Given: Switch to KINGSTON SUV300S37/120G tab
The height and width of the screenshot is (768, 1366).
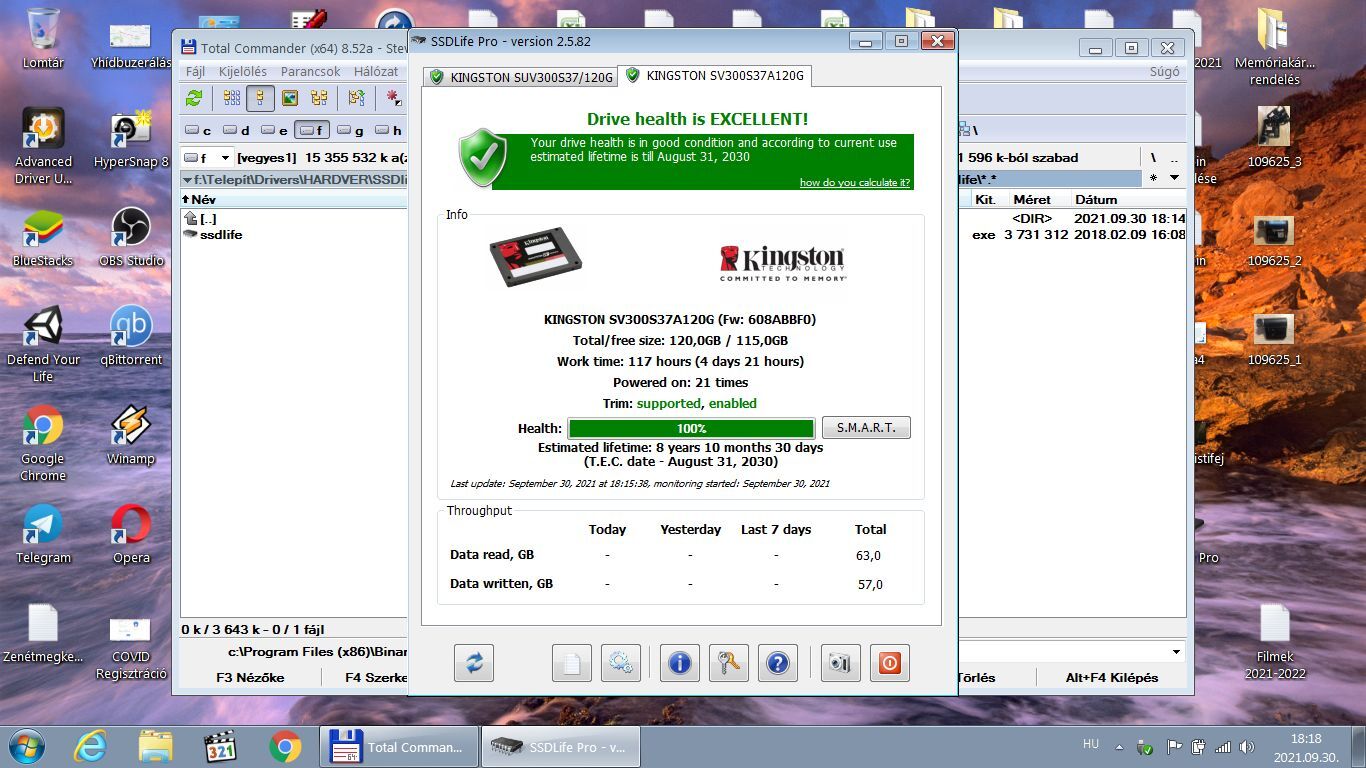Looking at the screenshot, I should click(x=520, y=77).
